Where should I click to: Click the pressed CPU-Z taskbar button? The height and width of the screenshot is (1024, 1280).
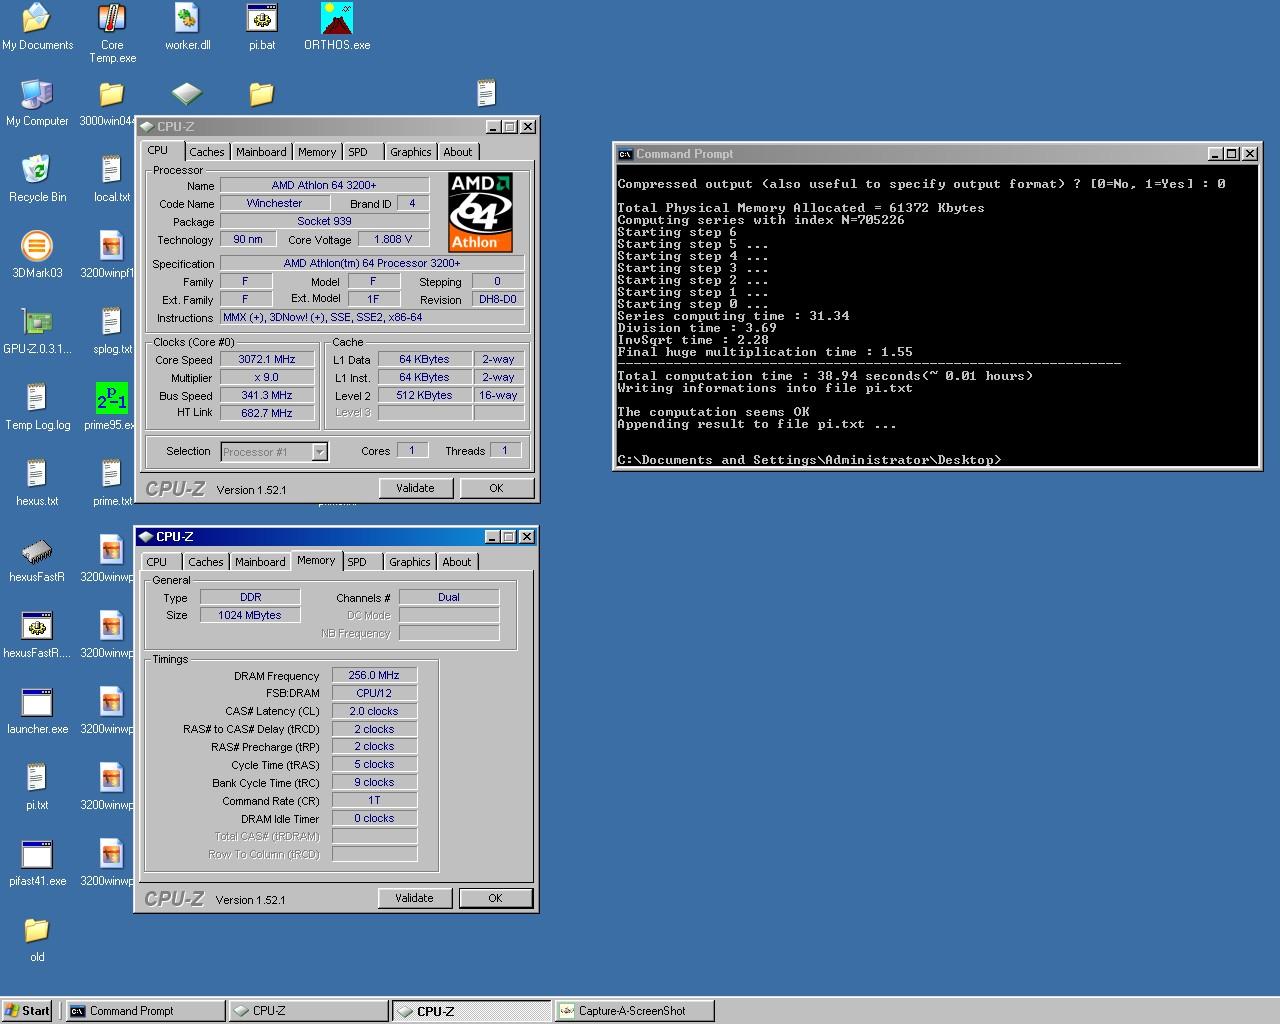(x=470, y=1011)
